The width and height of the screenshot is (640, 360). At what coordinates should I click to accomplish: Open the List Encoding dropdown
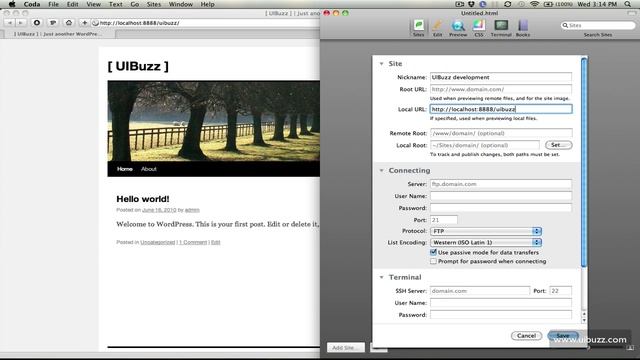point(486,242)
